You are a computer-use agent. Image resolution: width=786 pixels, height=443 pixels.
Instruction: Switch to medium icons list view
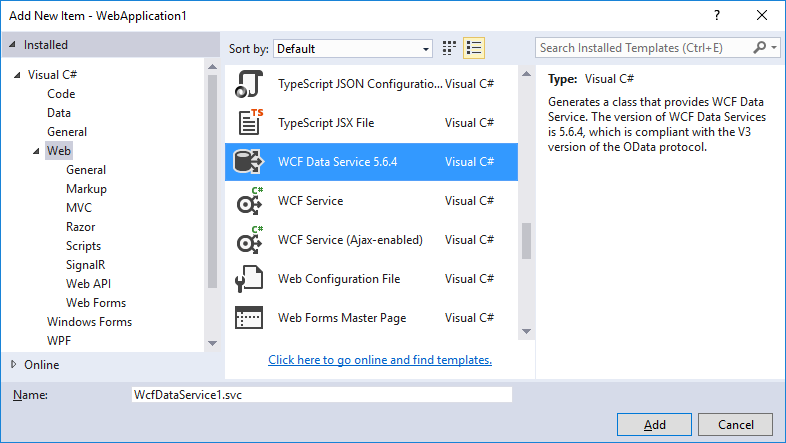pos(474,48)
